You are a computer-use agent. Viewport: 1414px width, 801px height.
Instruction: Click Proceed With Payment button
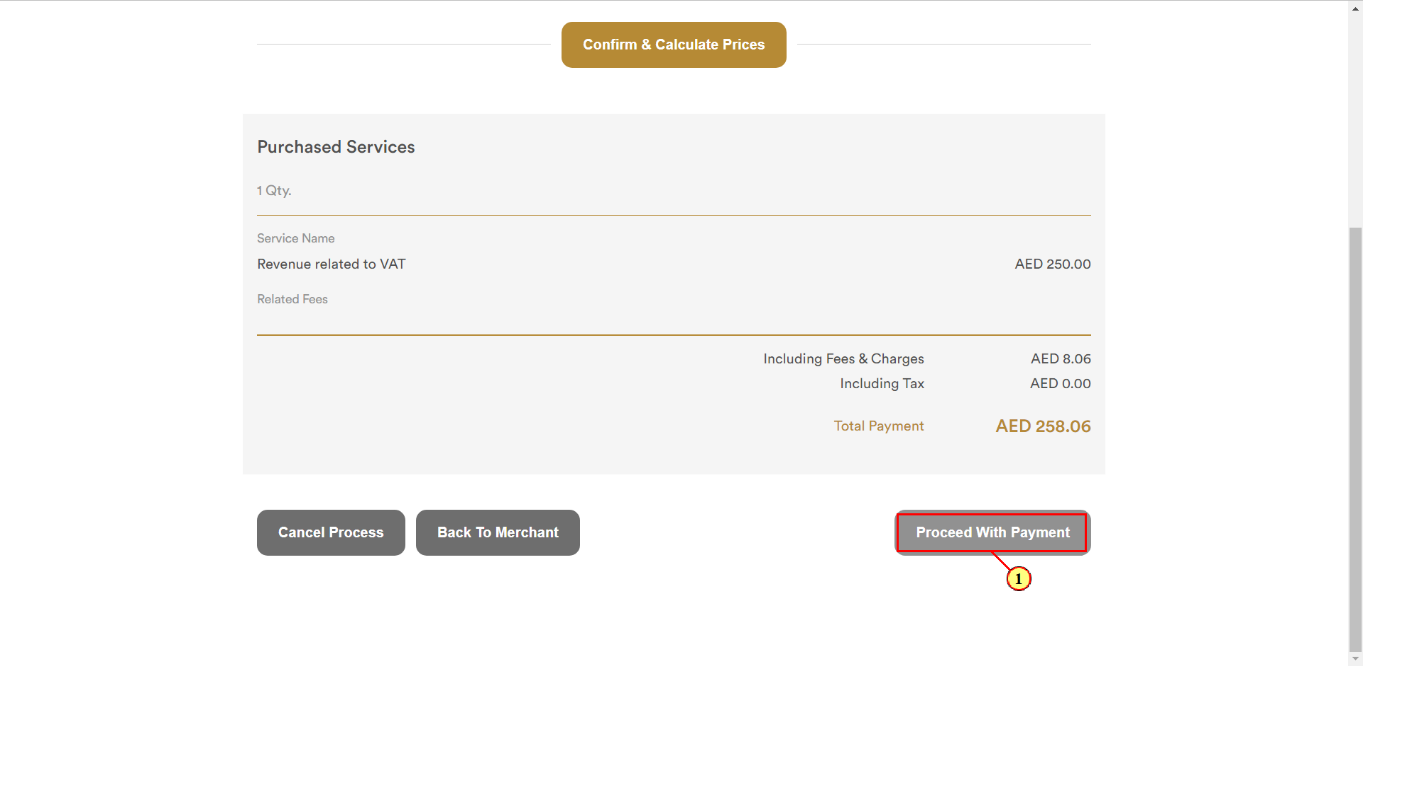point(992,533)
